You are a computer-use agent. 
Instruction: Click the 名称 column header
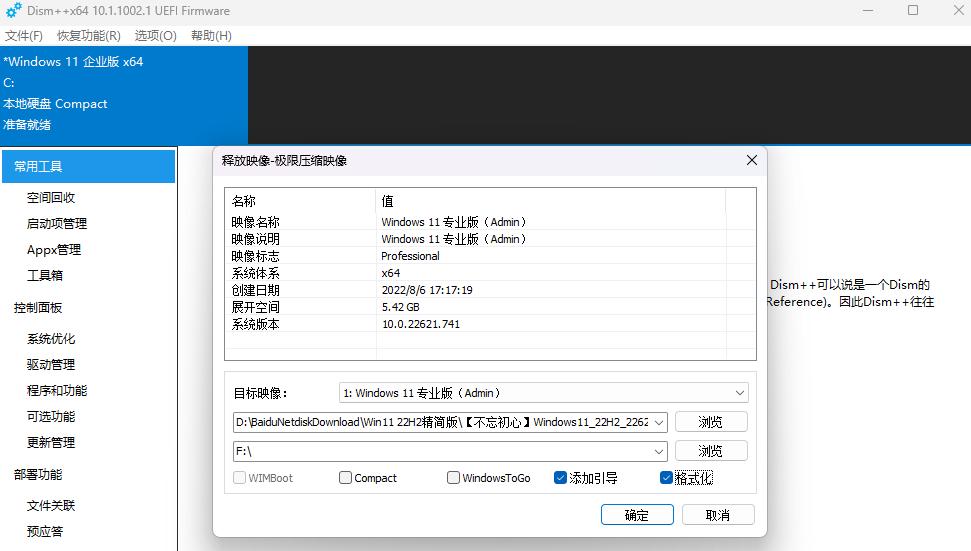[300, 201]
